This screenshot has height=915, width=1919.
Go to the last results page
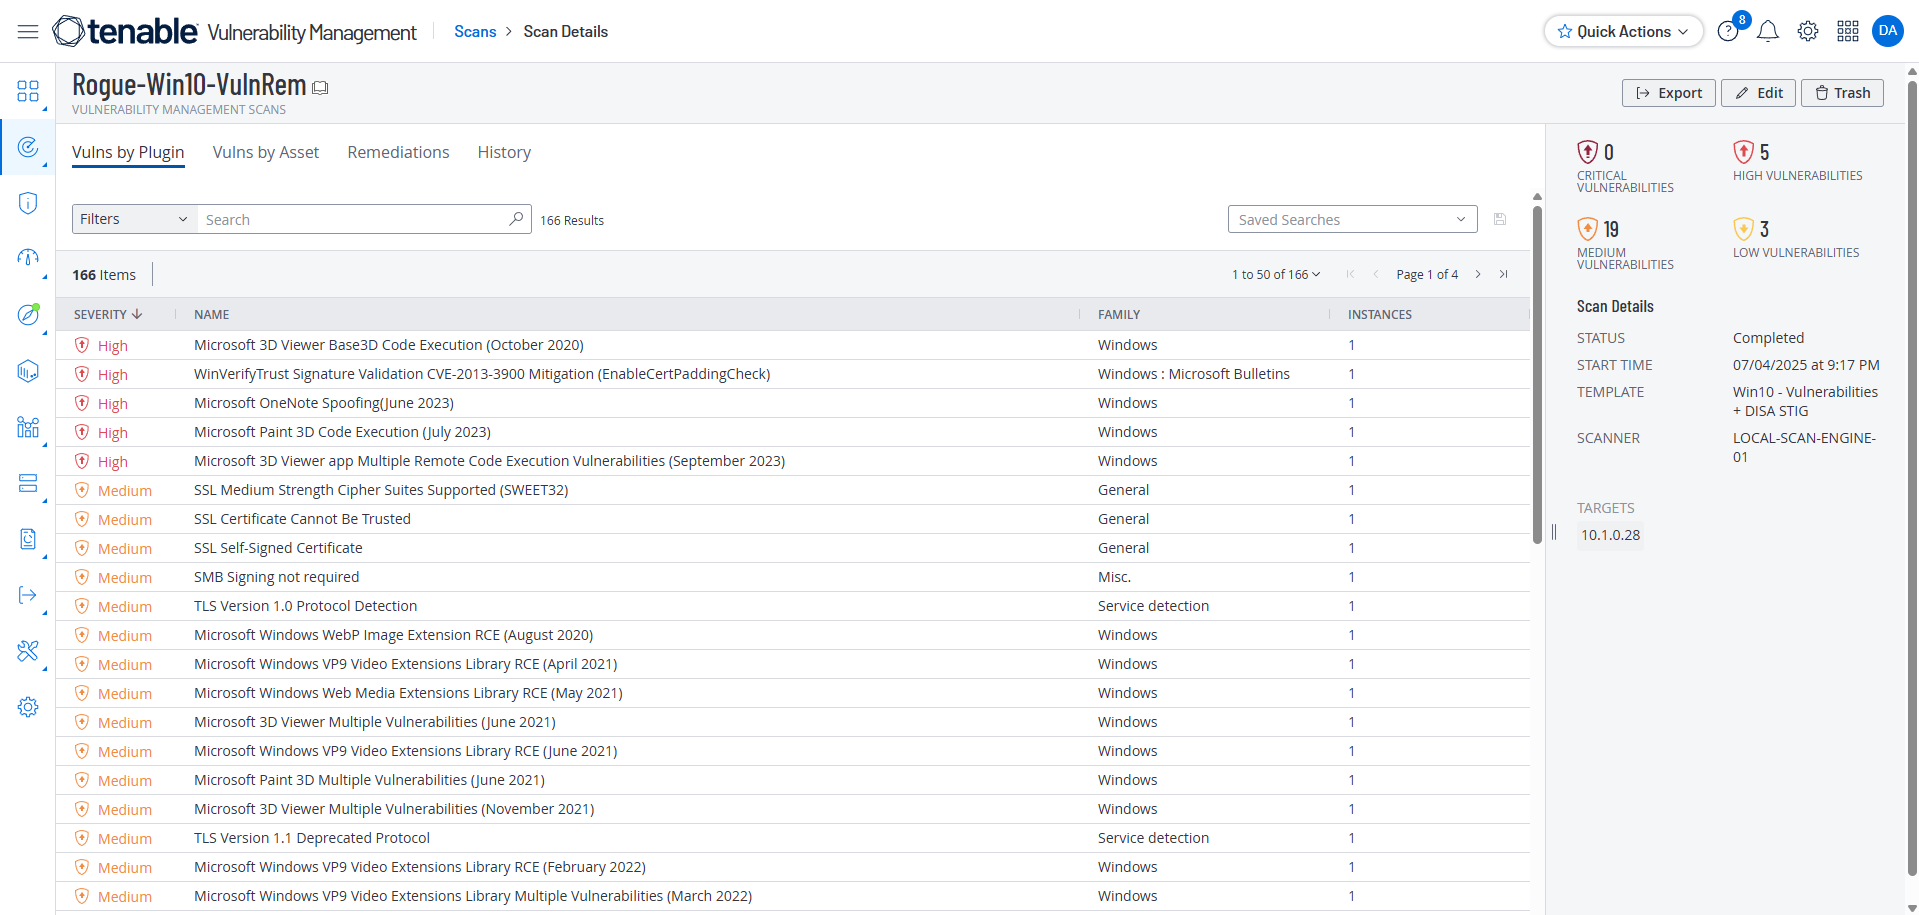click(x=1503, y=274)
